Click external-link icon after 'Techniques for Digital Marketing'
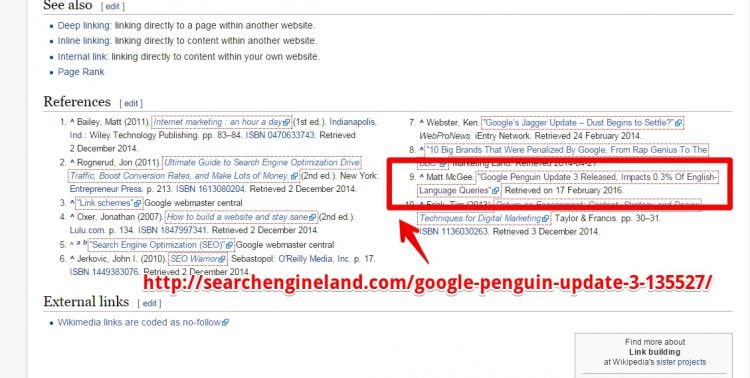This screenshot has width=750, height=378. [x=546, y=219]
